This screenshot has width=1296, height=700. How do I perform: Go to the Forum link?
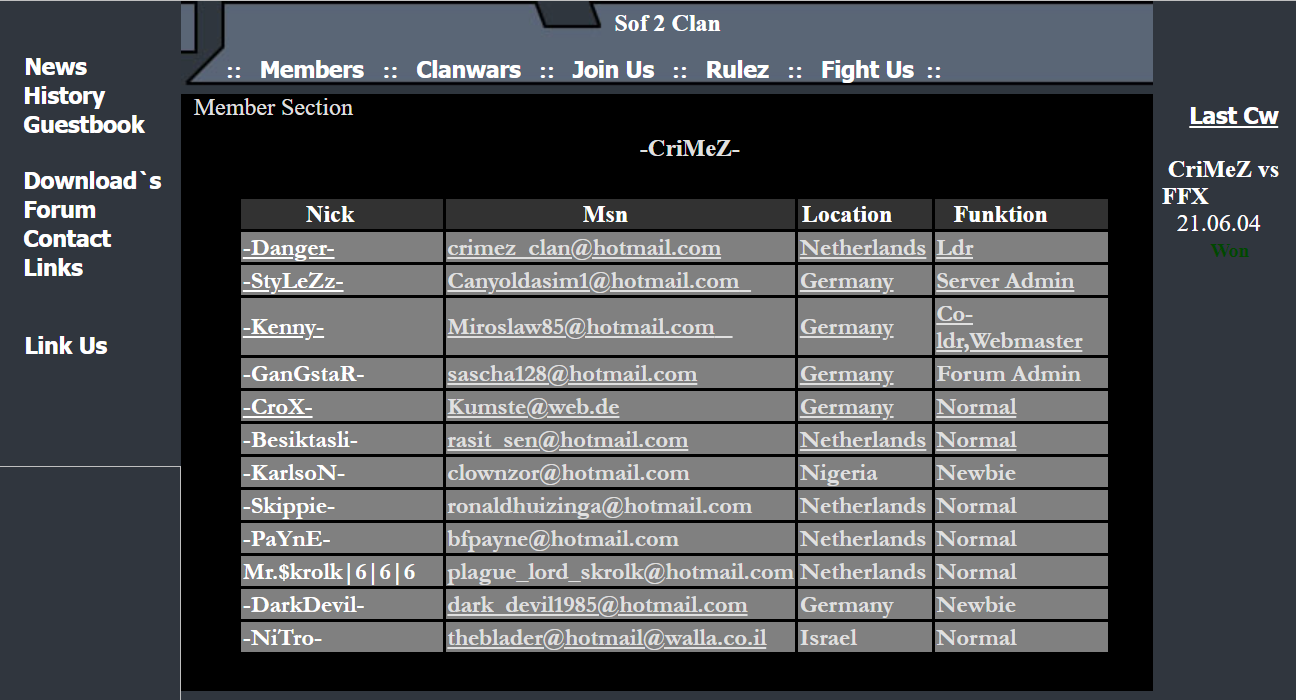tap(60, 210)
